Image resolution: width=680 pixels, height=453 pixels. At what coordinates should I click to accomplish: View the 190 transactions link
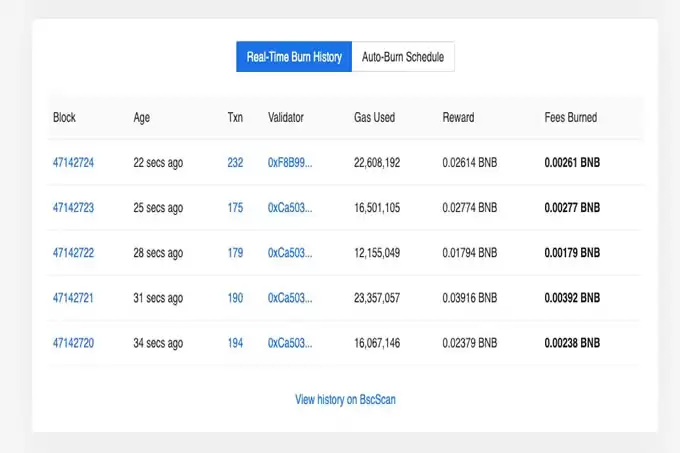(235, 298)
